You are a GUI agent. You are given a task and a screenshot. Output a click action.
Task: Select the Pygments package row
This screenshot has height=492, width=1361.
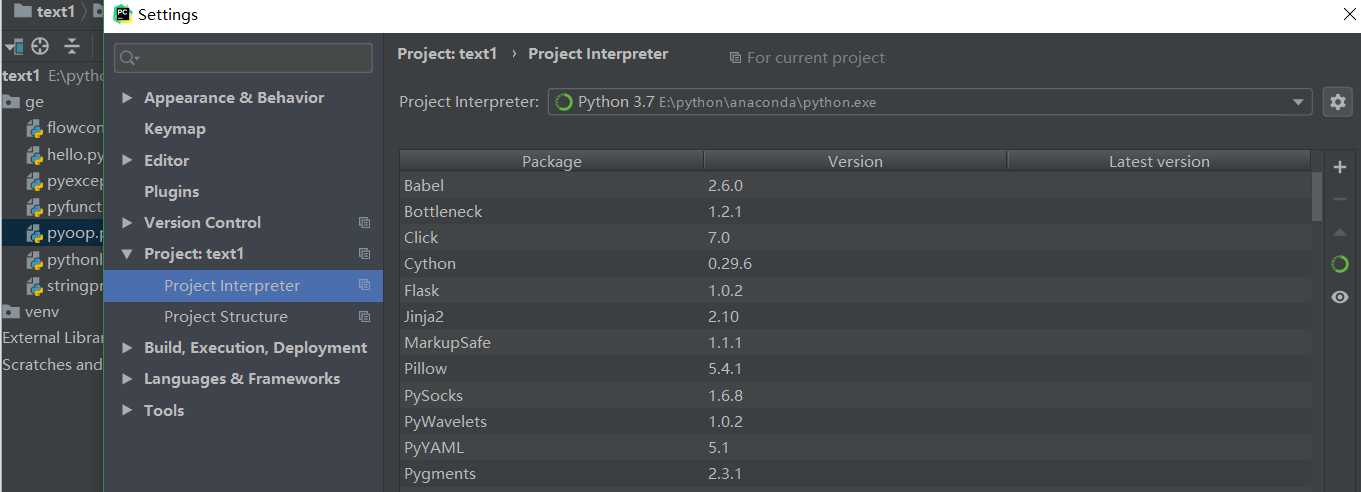click(855, 474)
